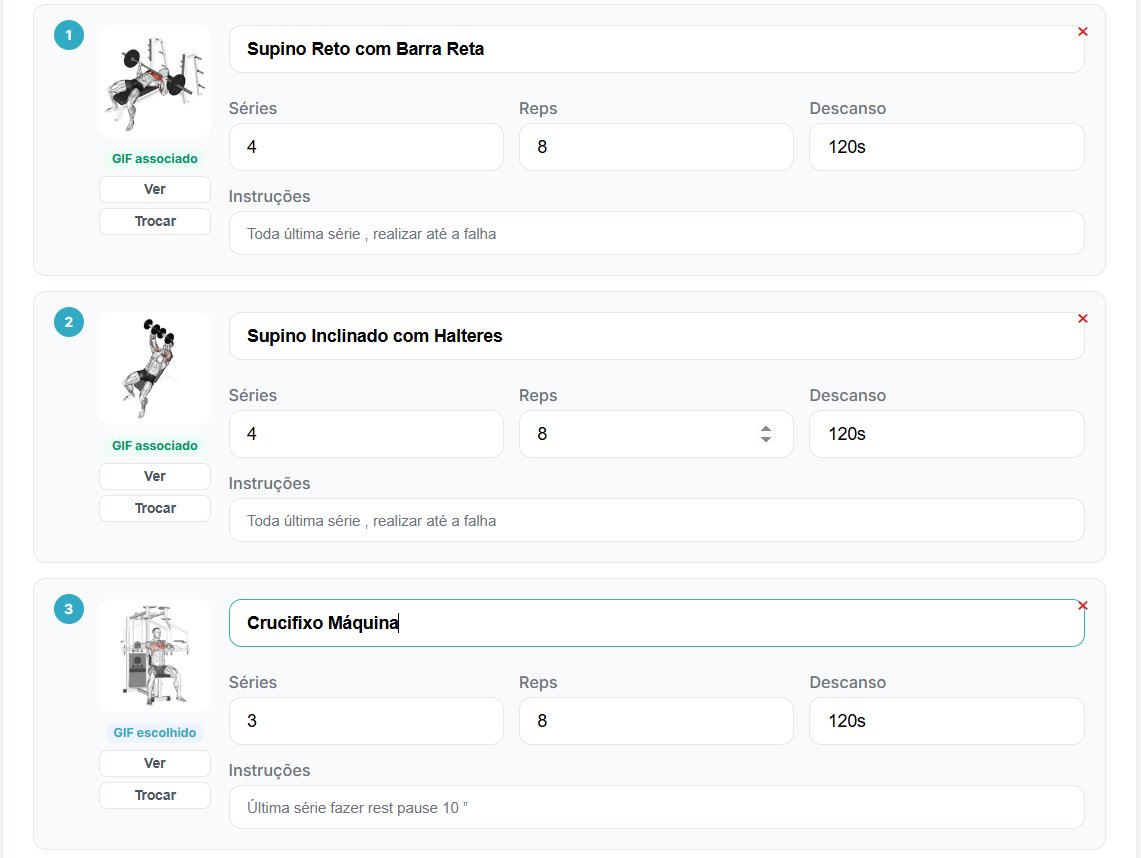Click Séries field of Supino Inclinado com Halteres
The image size is (1141, 858).
(366, 434)
